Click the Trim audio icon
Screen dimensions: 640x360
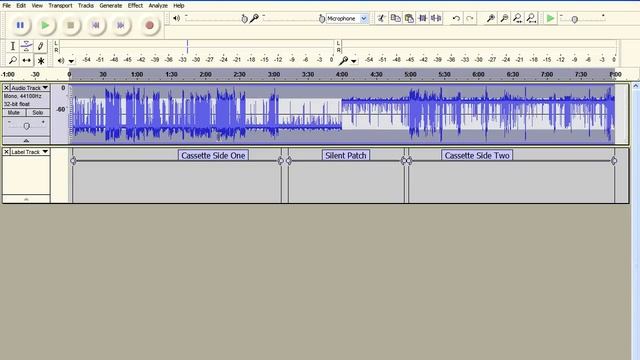(x=423, y=18)
